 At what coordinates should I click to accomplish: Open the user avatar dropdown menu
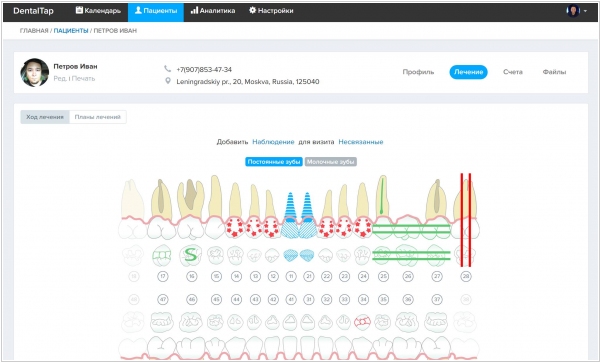coord(577,11)
